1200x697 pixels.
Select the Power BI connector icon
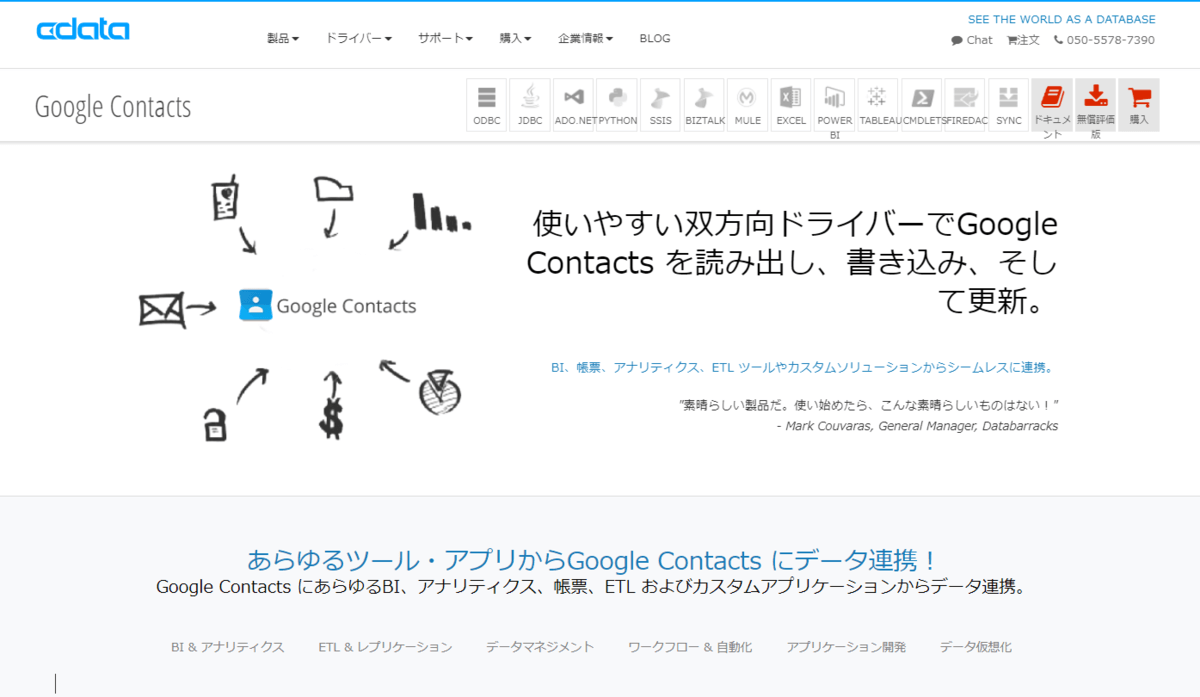coord(834,105)
